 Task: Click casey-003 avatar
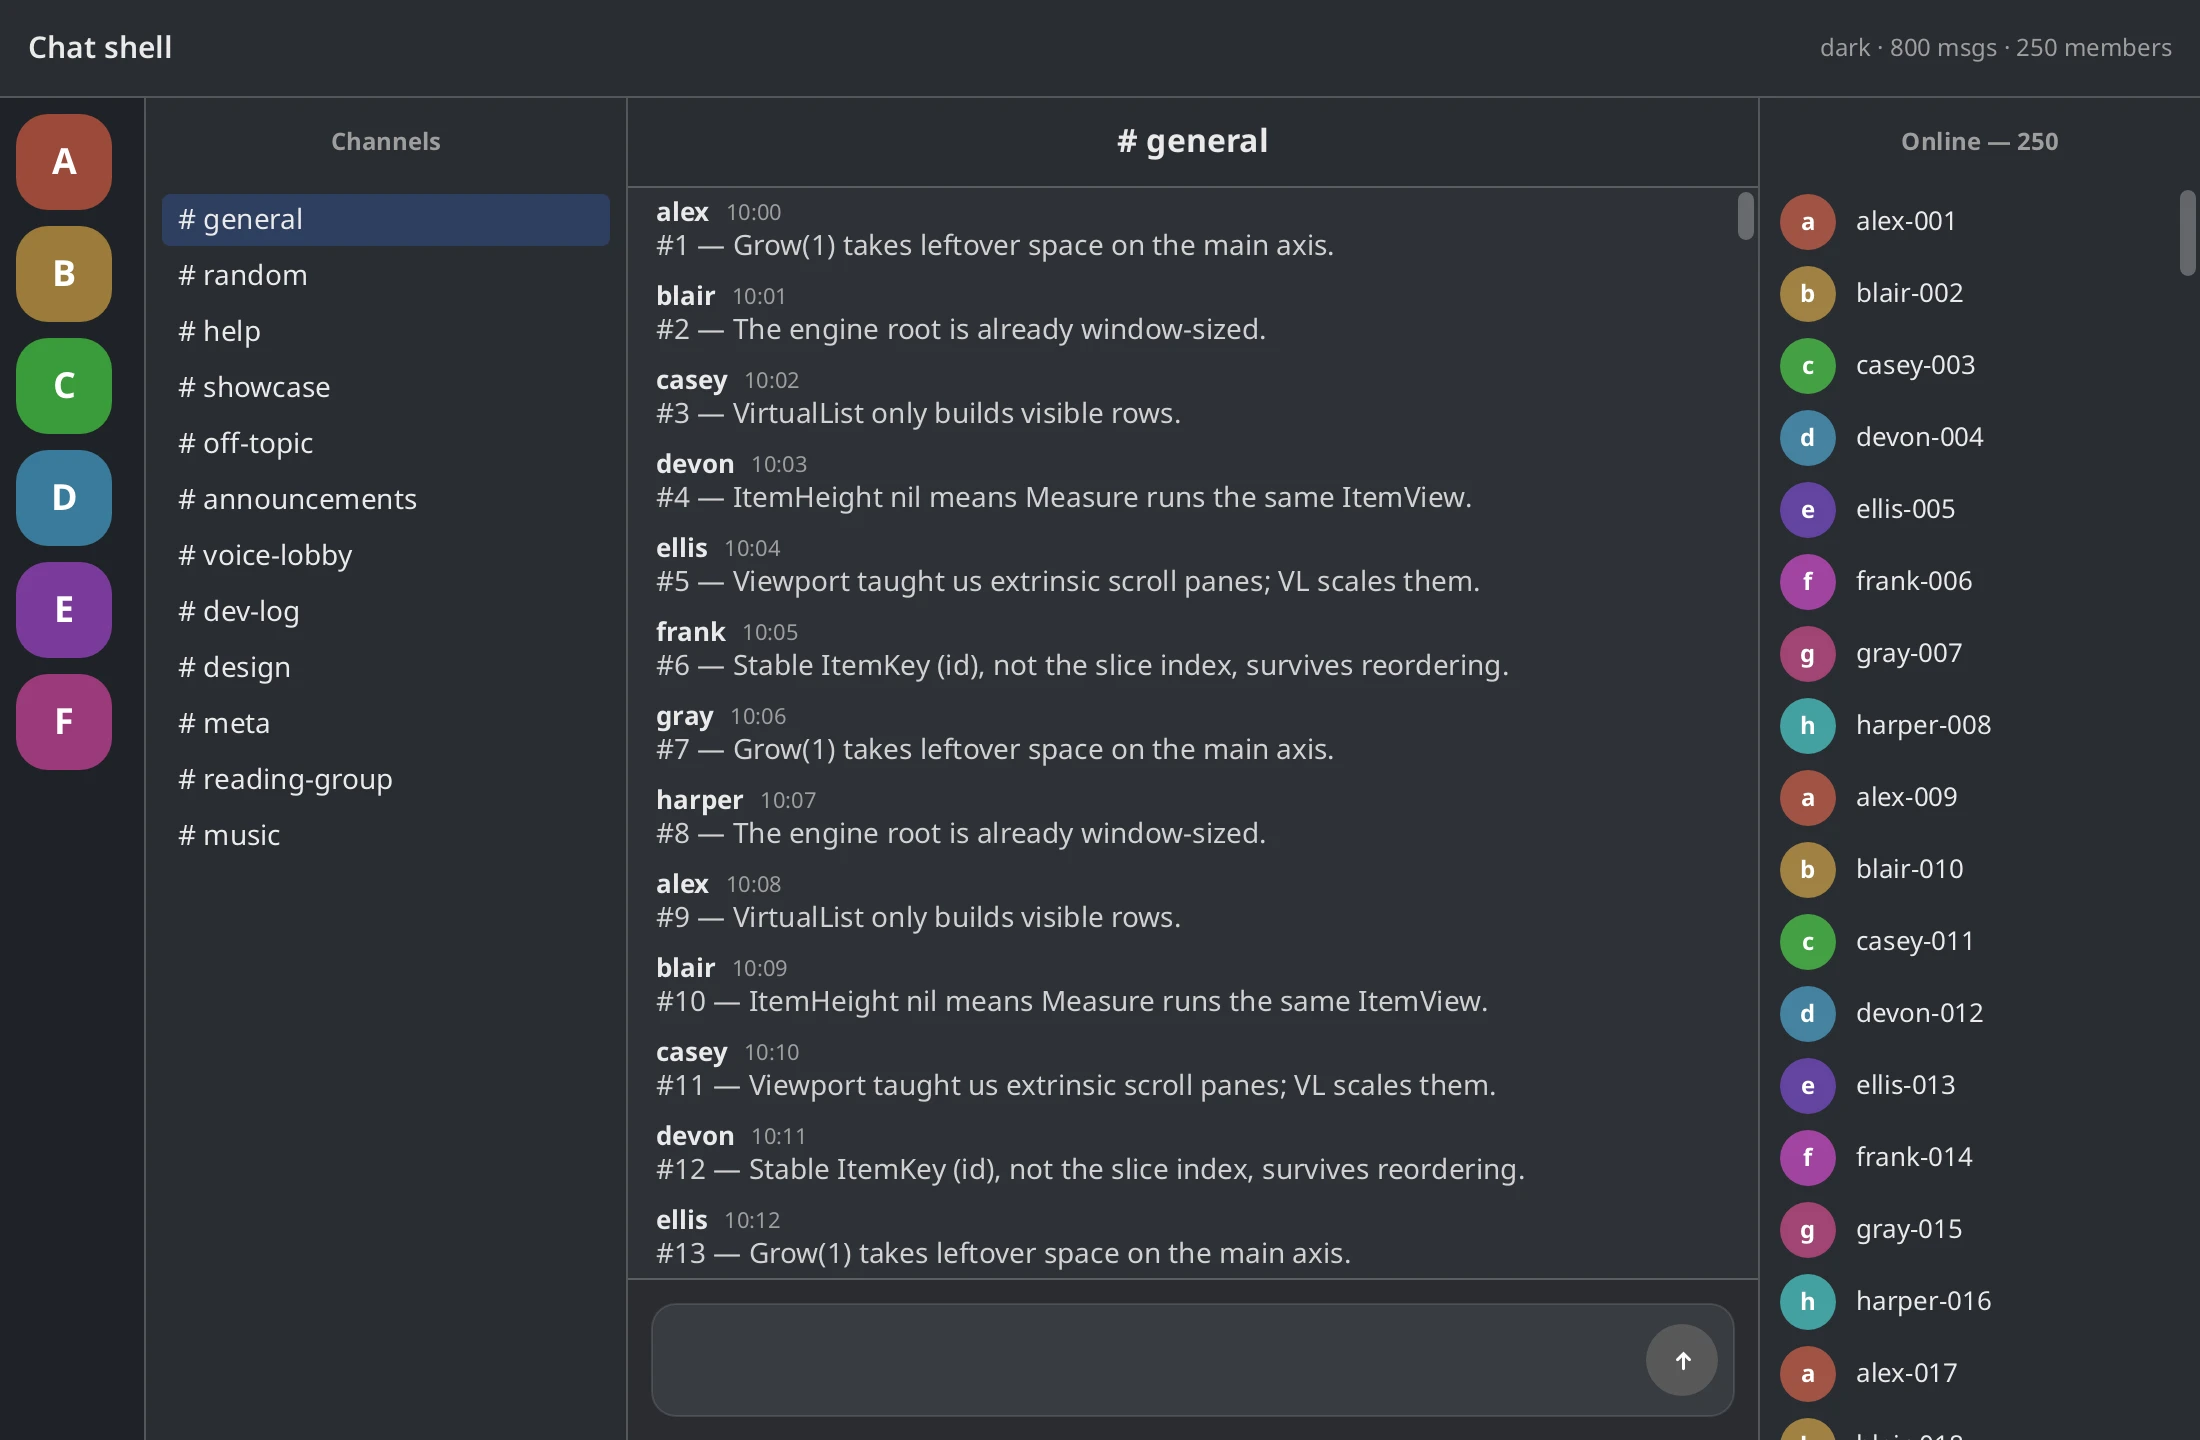1808,366
